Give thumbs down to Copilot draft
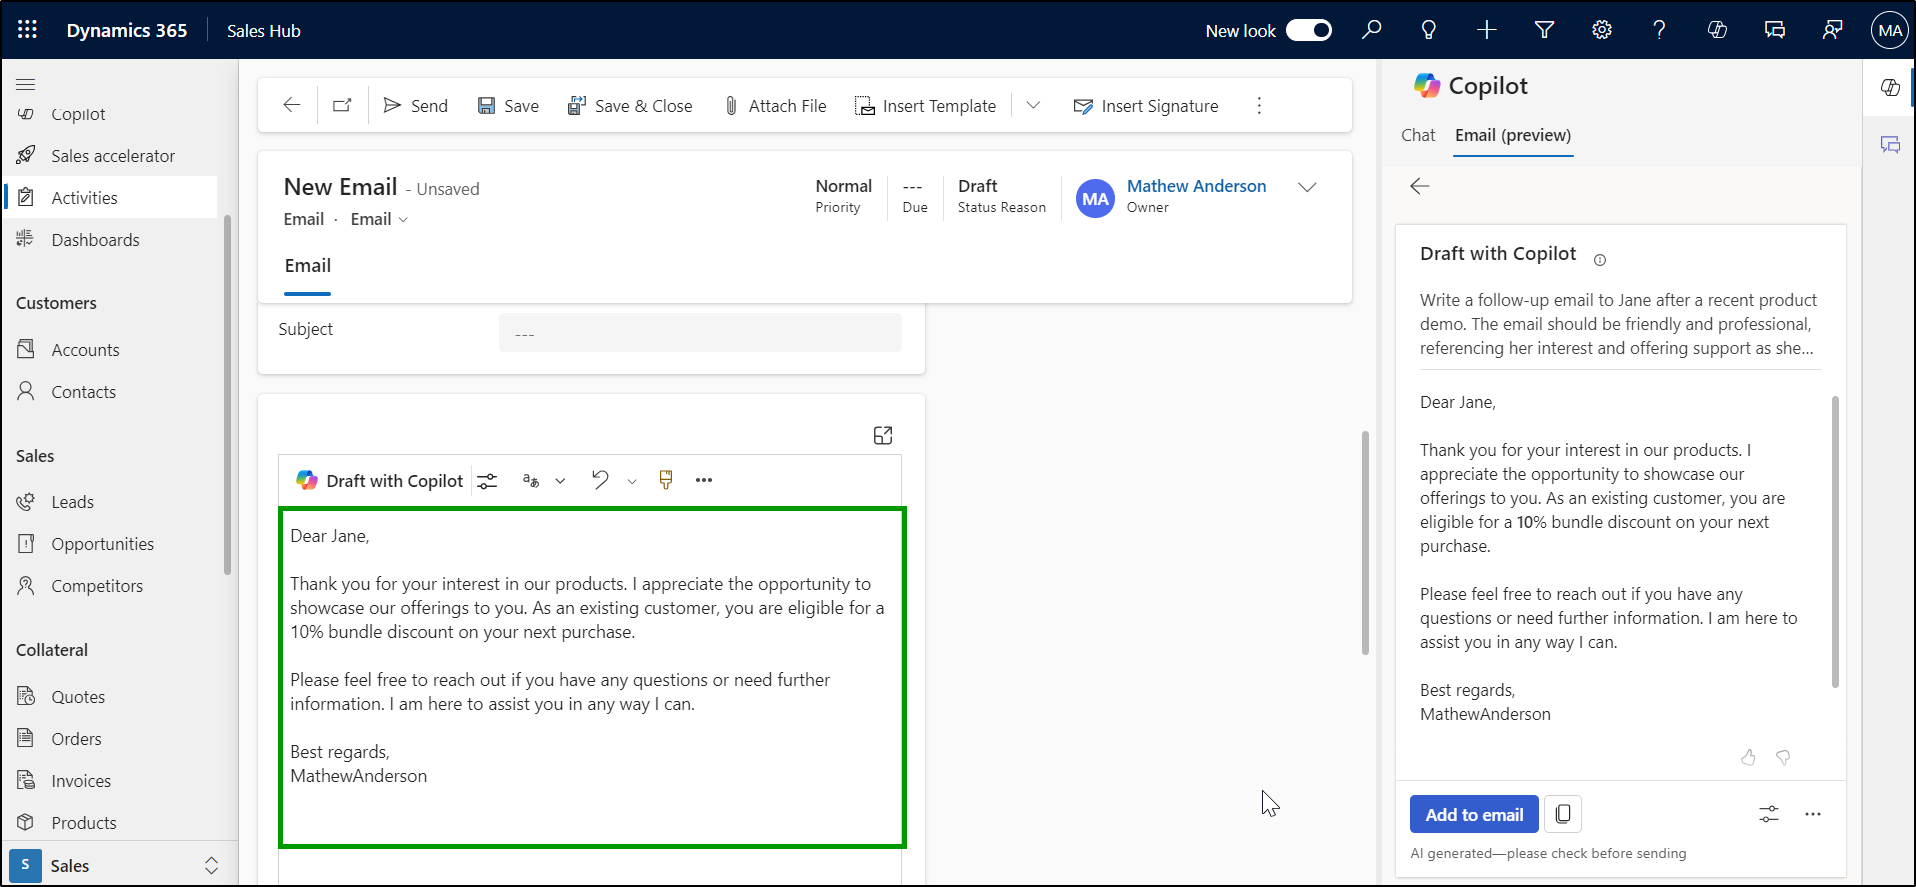1916x887 pixels. point(1783,758)
